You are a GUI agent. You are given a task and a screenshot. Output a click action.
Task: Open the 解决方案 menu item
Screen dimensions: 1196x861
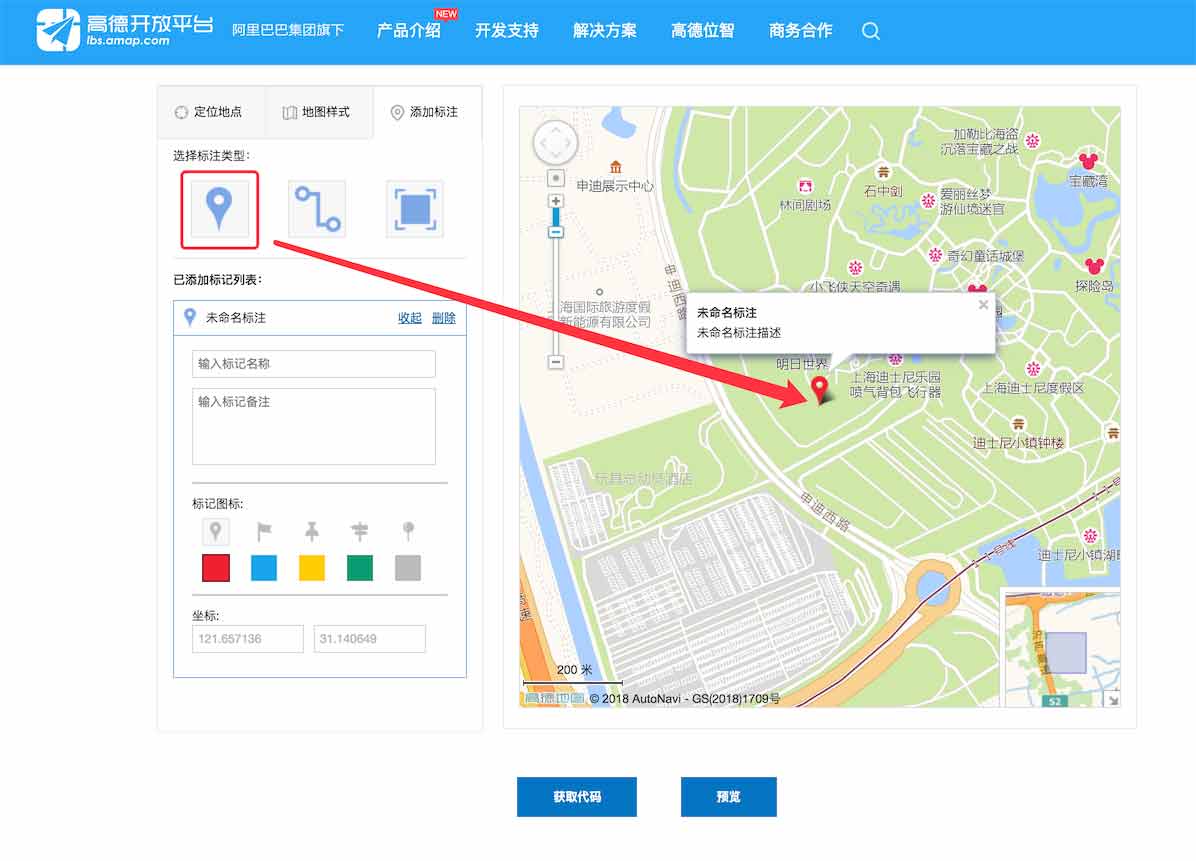pos(604,31)
